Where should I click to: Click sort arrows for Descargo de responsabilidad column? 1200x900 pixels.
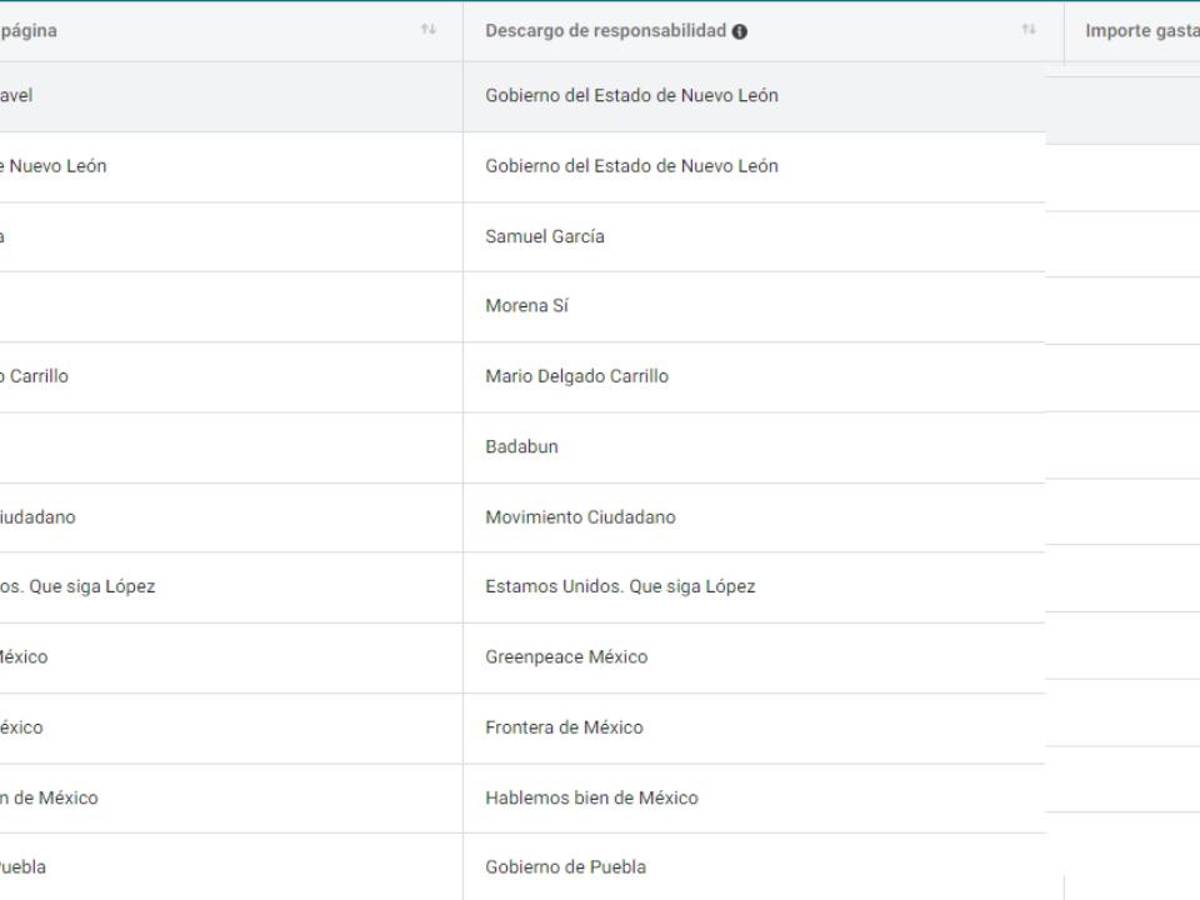click(x=1028, y=30)
